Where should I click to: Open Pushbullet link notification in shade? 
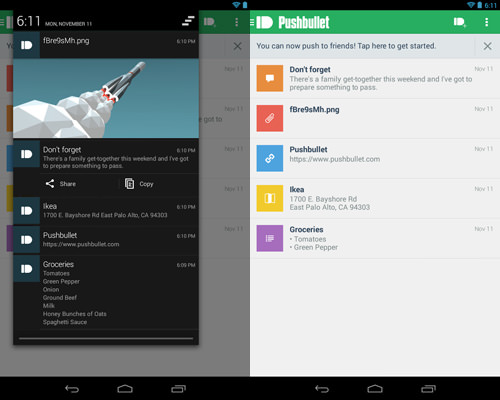106,240
